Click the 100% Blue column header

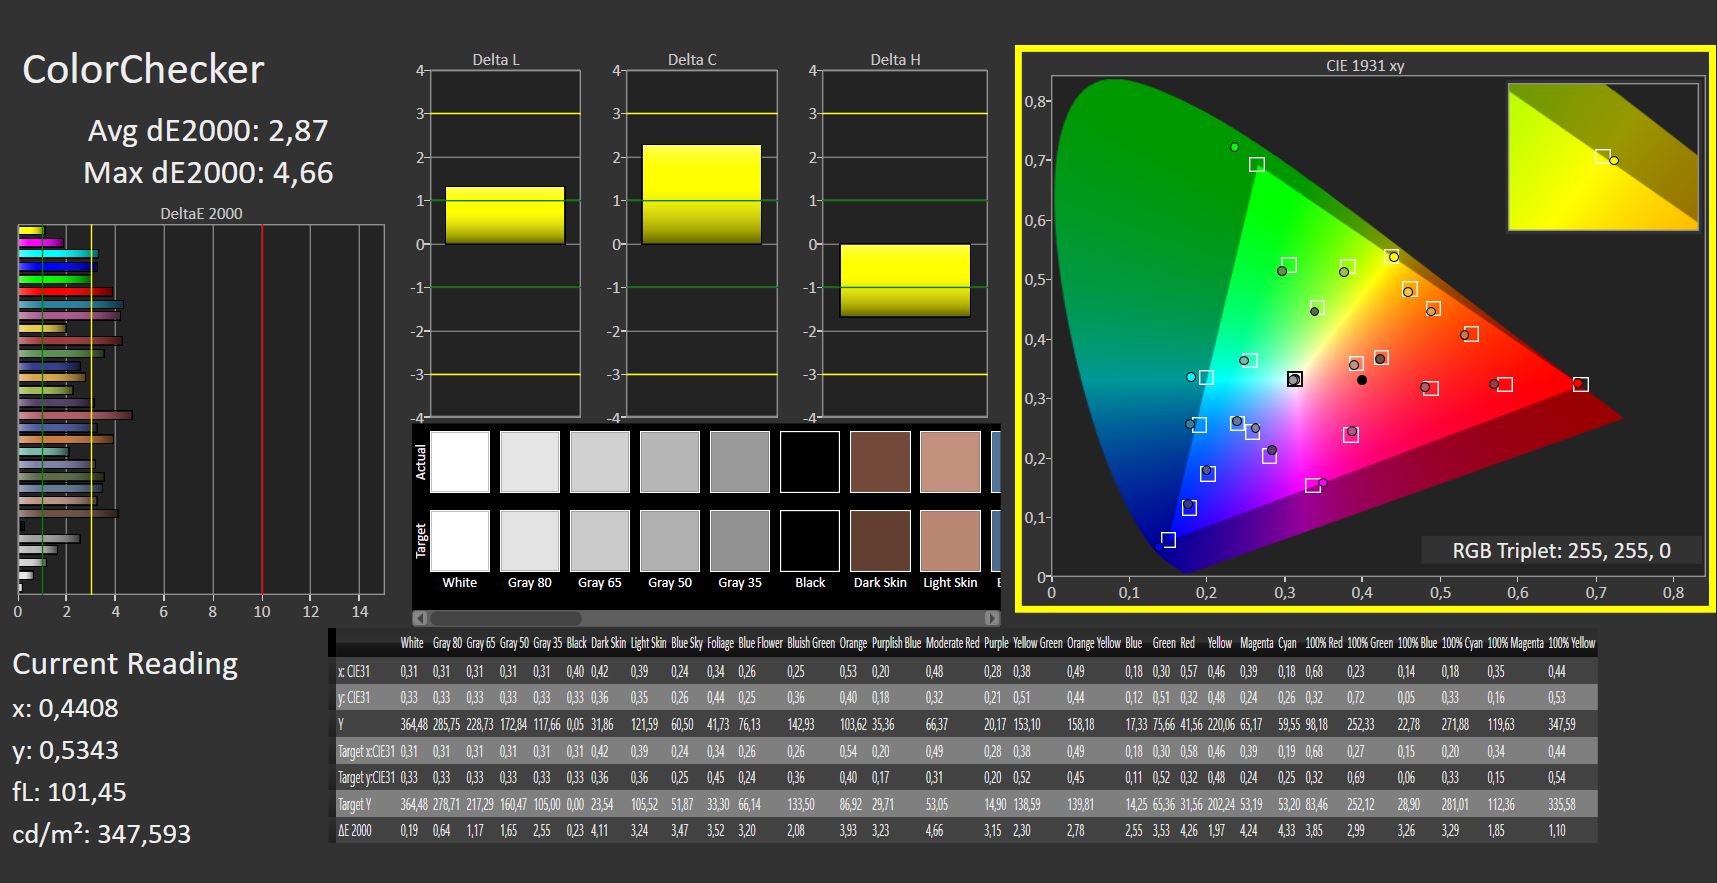(x=1417, y=643)
